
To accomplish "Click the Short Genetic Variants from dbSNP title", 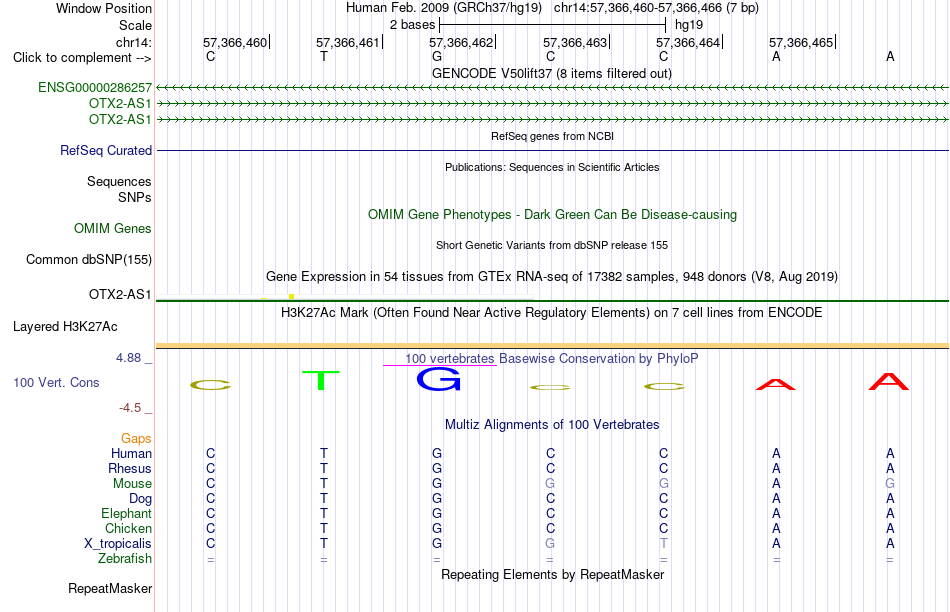I will [x=552, y=245].
